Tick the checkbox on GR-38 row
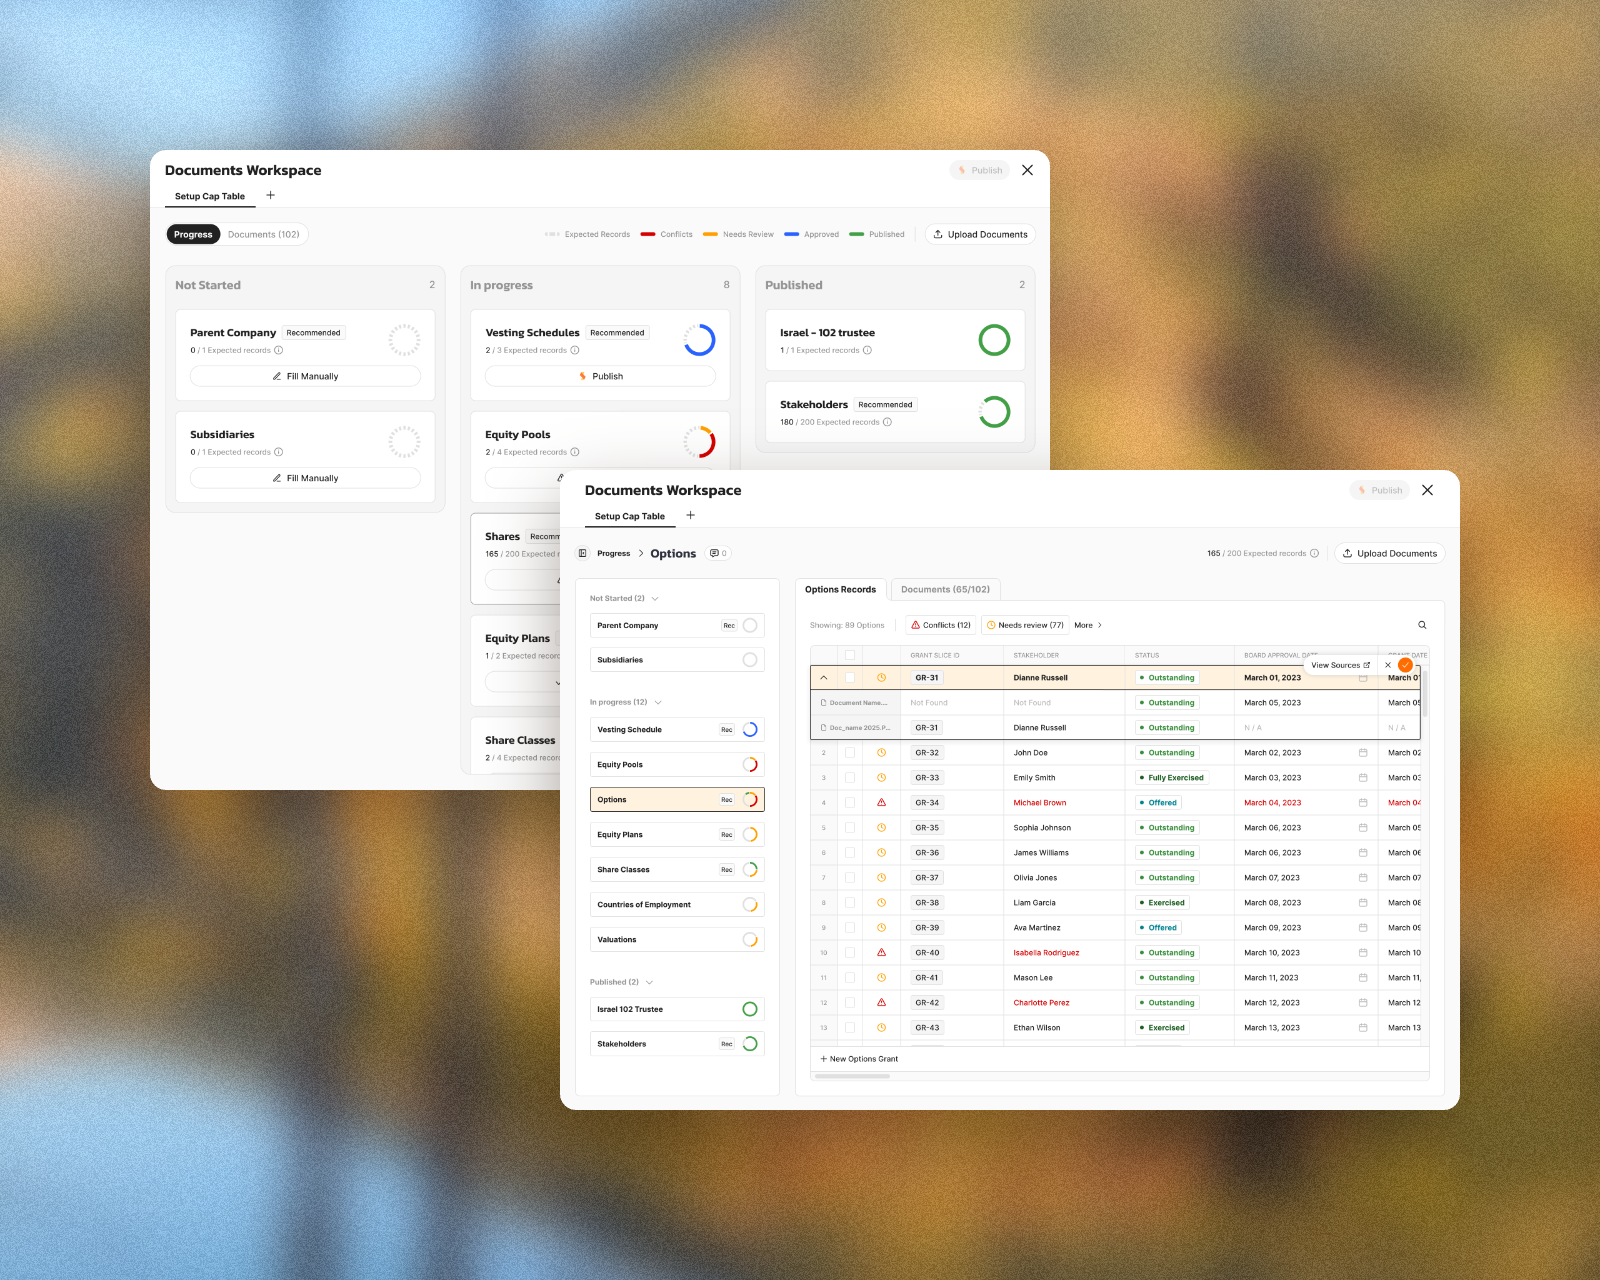Screen dimensions: 1600x1280 pos(850,902)
